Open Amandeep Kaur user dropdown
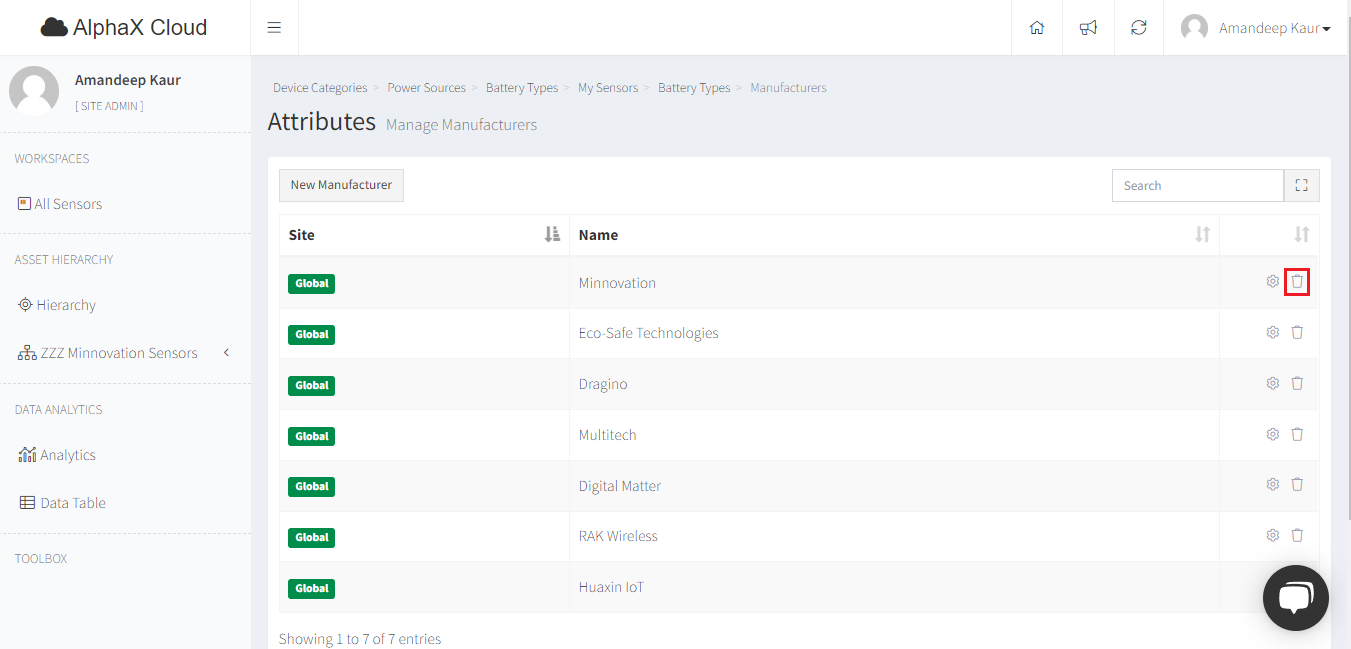The width and height of the screenshot is (1351, 649). tap(1257, 28)
